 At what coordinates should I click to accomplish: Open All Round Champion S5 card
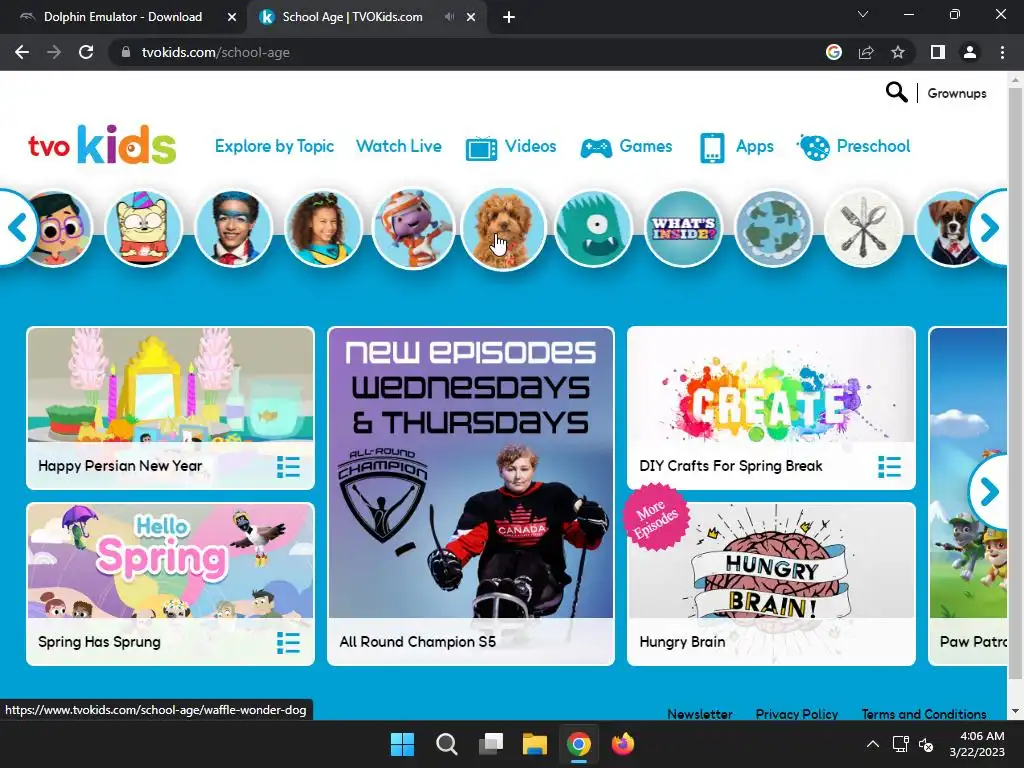point(471,496)
